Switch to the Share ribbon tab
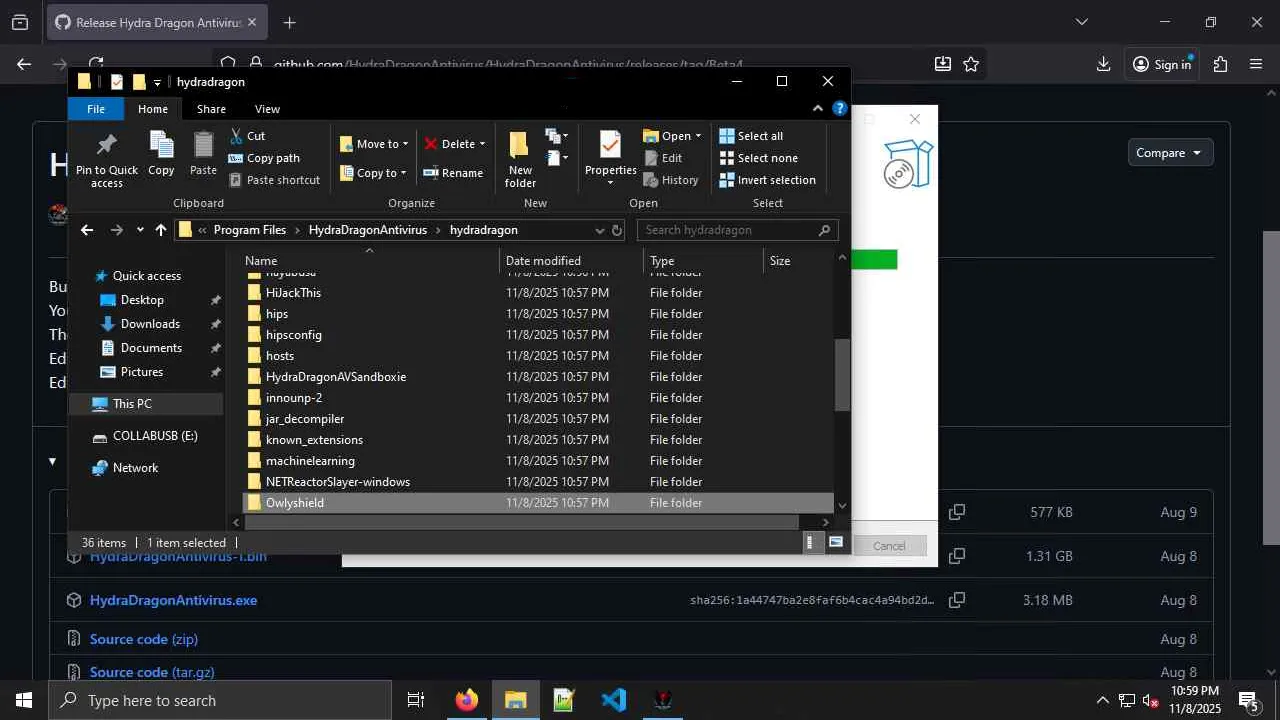The image size is (1280, 720). tap(211, 109)
